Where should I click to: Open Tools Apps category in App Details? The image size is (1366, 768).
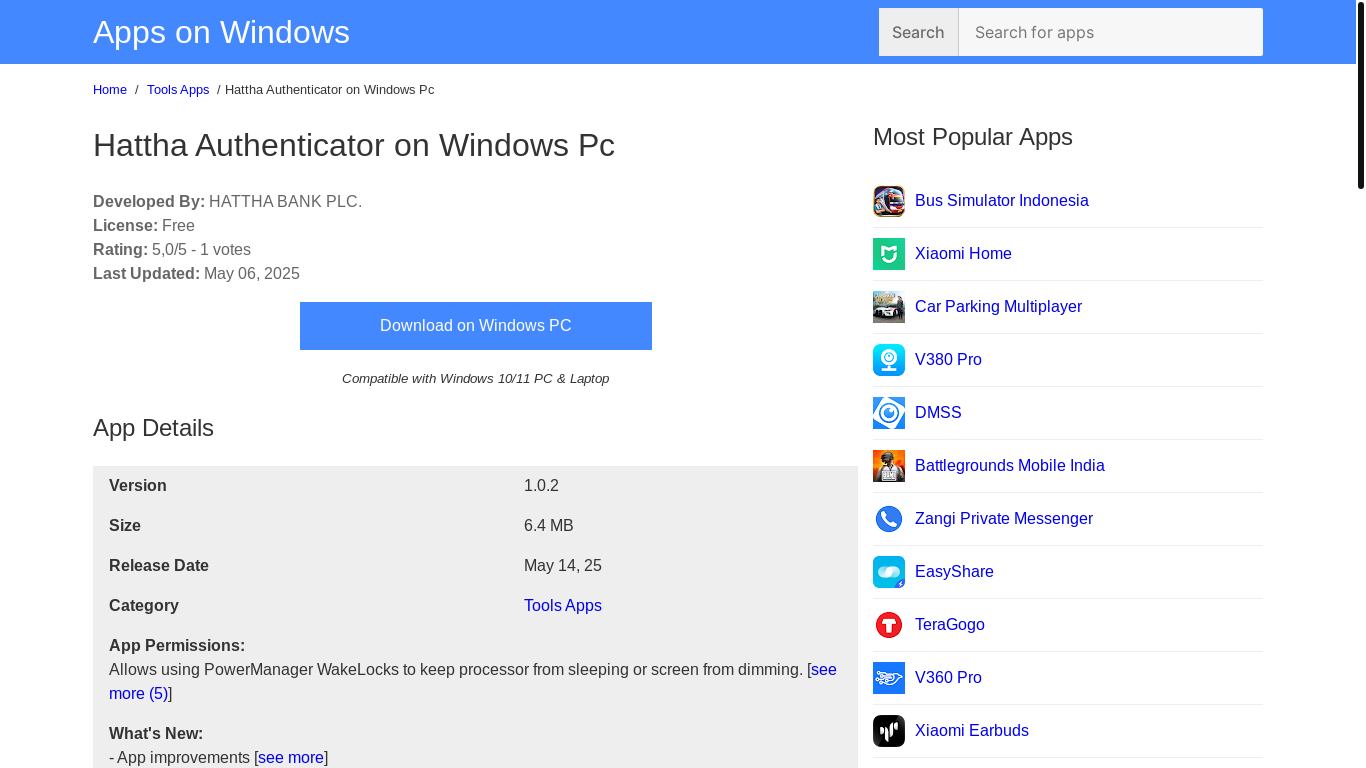pyautogui.click(x=563, y=606)
